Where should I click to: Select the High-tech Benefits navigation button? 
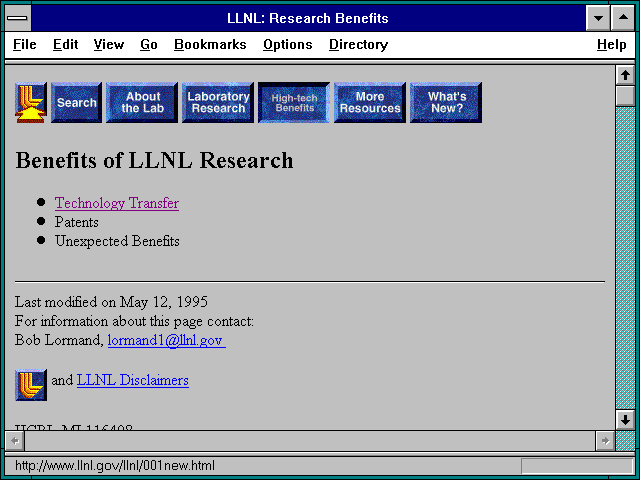[x=294, y=102]
